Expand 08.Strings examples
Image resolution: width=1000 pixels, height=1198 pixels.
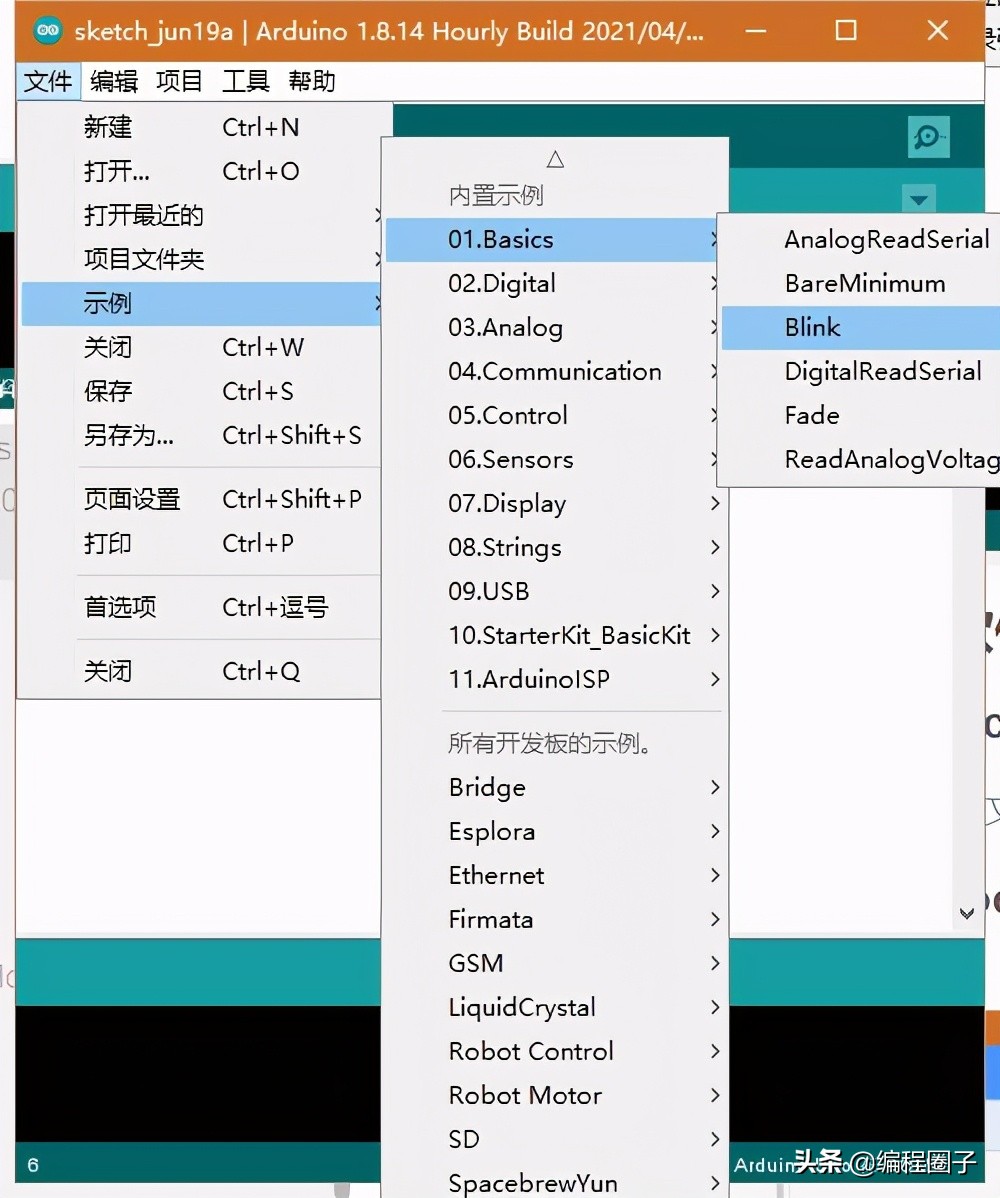(555, 548)
